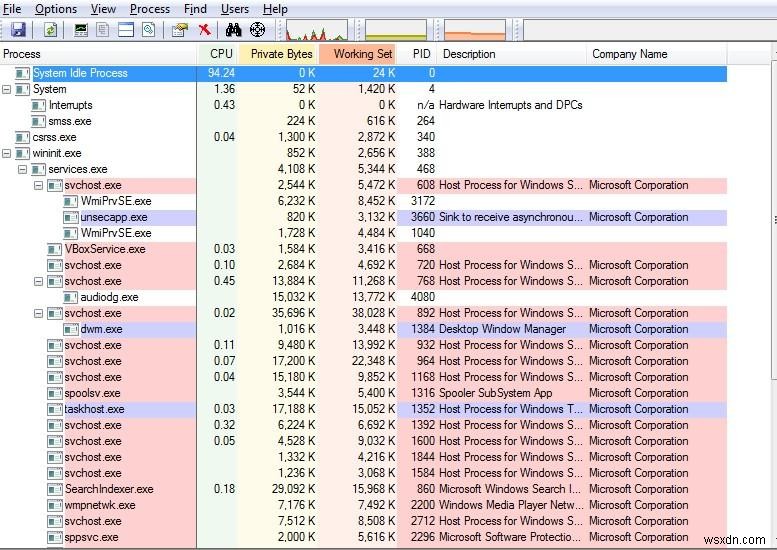The height and width of the screenshot is (550, 777).
Task: Collapse the svchost.exe PID 768 node
Action: pyautogui.click(x=38, y=281)
